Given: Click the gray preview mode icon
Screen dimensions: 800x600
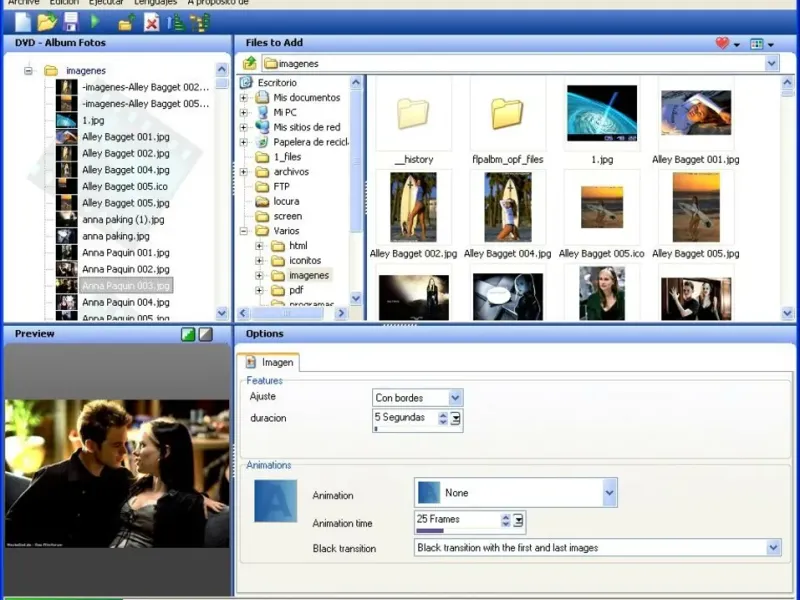Looking at the screenshot, I should 205,334.
